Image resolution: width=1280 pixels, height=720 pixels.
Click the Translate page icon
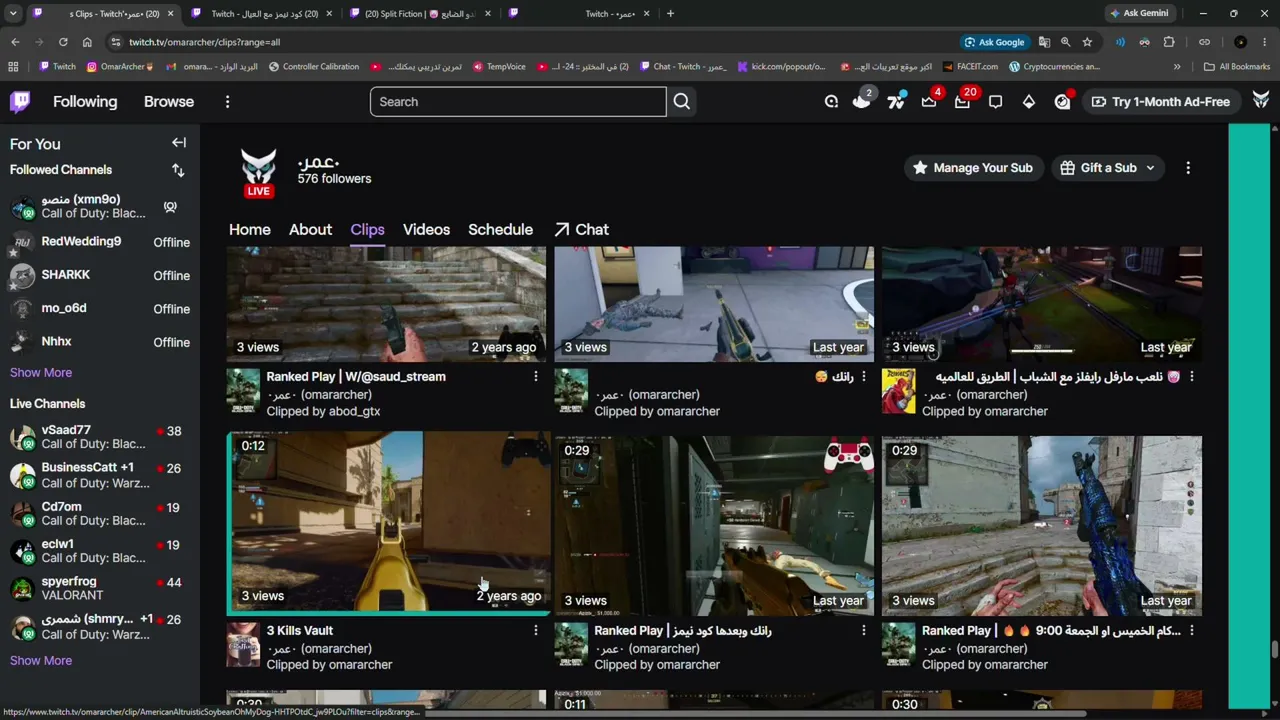point(1044,42)
